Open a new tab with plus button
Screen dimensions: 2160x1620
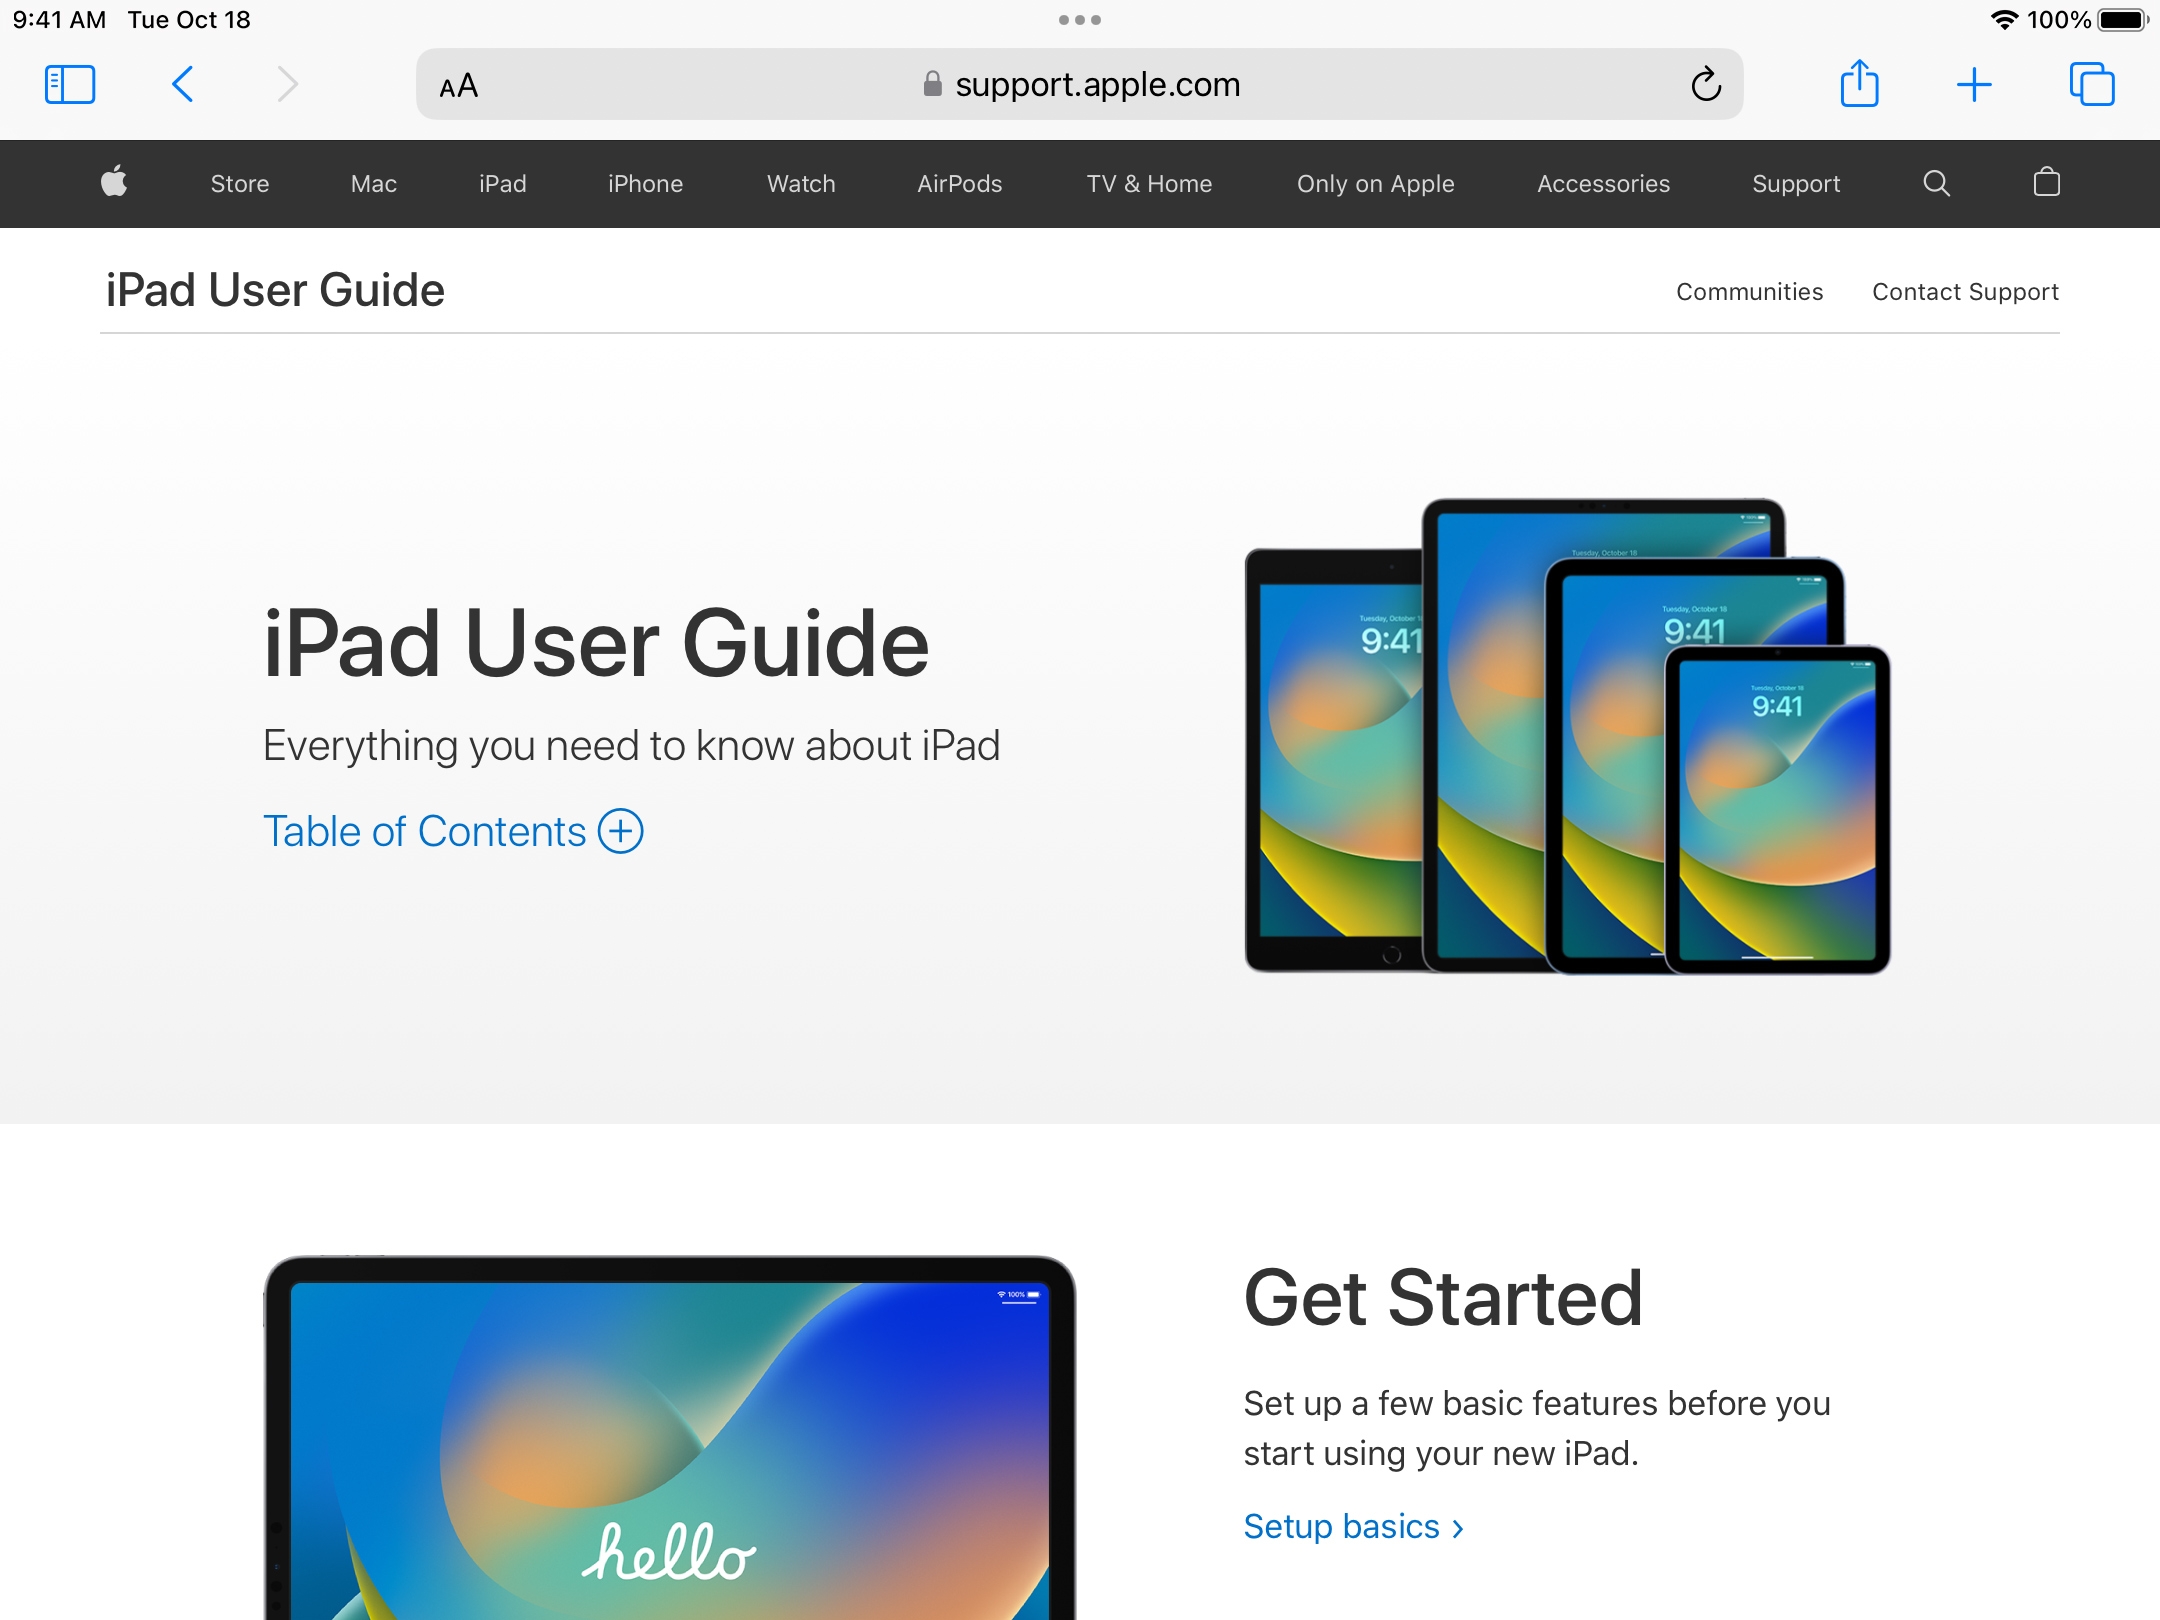1974,85
